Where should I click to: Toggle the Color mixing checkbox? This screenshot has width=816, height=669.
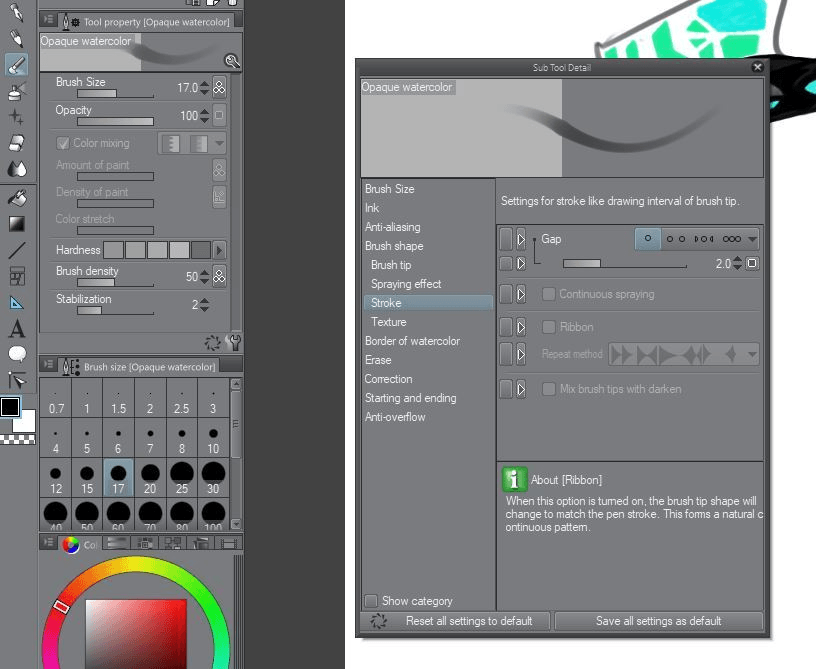pyautogui.click(x=63, y=143)
